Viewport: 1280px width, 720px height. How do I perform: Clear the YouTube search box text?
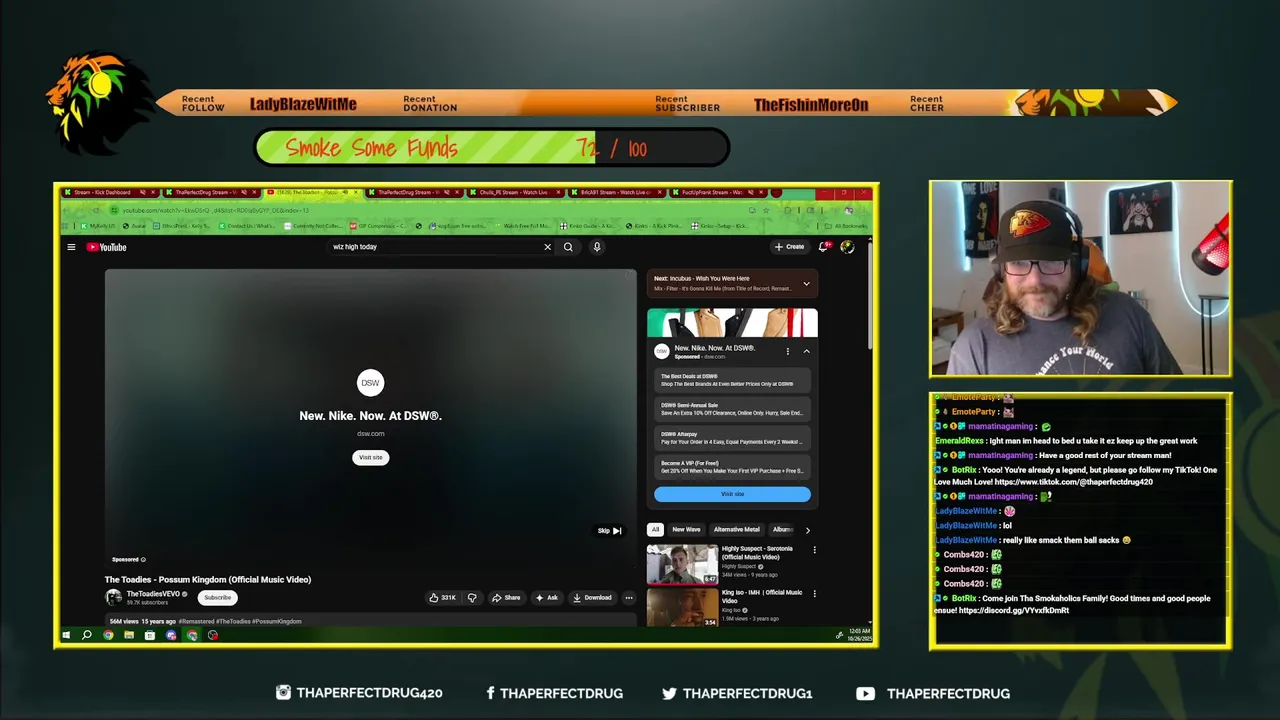[547, 247]
